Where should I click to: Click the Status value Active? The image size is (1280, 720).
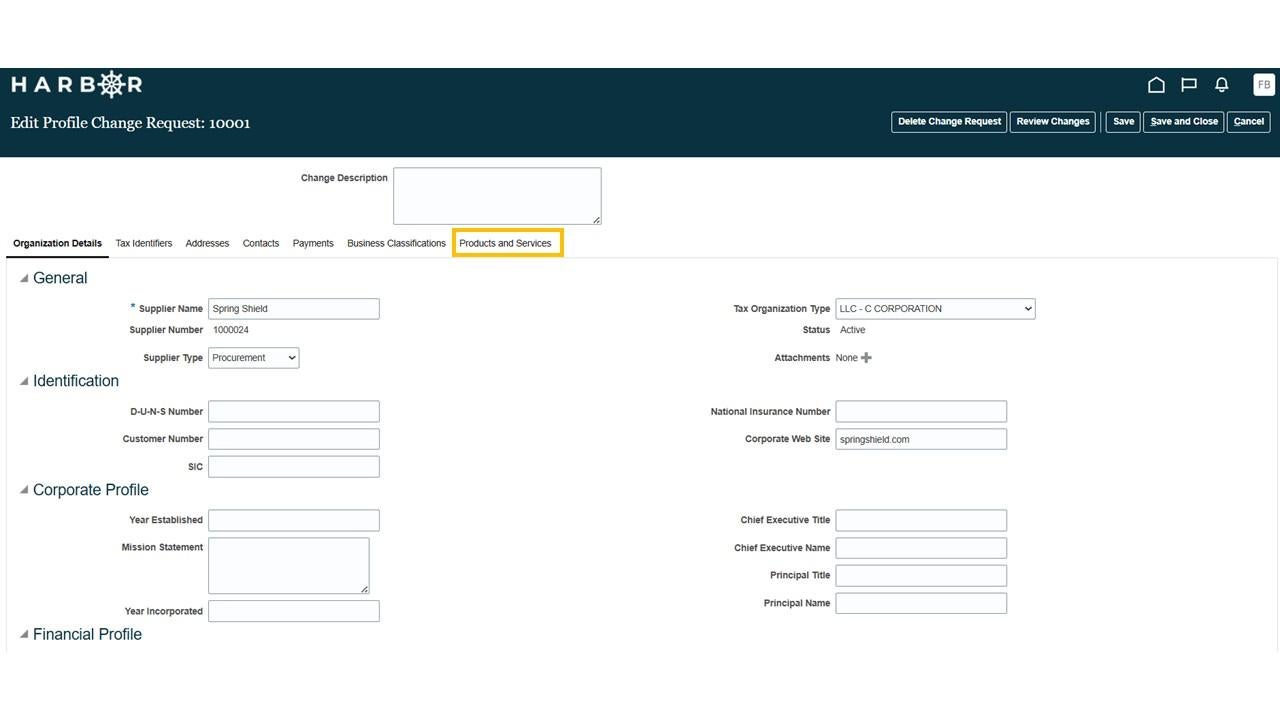point(853,330)
